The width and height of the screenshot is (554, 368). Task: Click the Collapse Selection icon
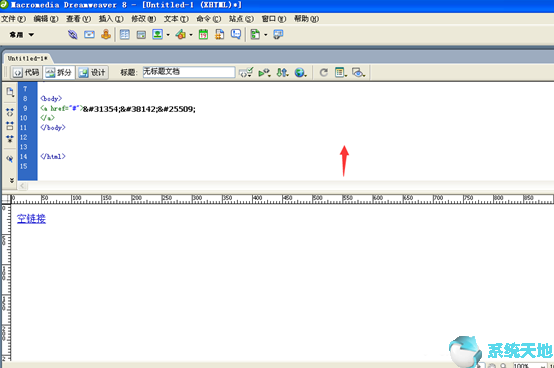[x=10, y=125]
